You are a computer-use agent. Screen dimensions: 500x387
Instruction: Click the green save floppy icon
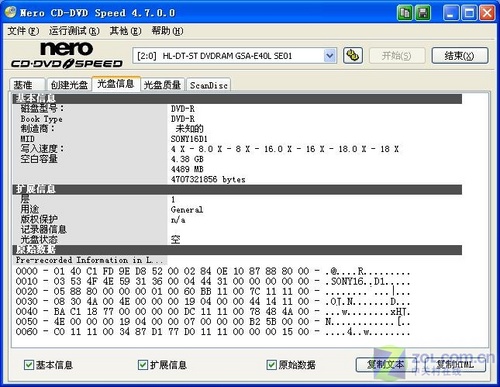click(x=423, y=13)
